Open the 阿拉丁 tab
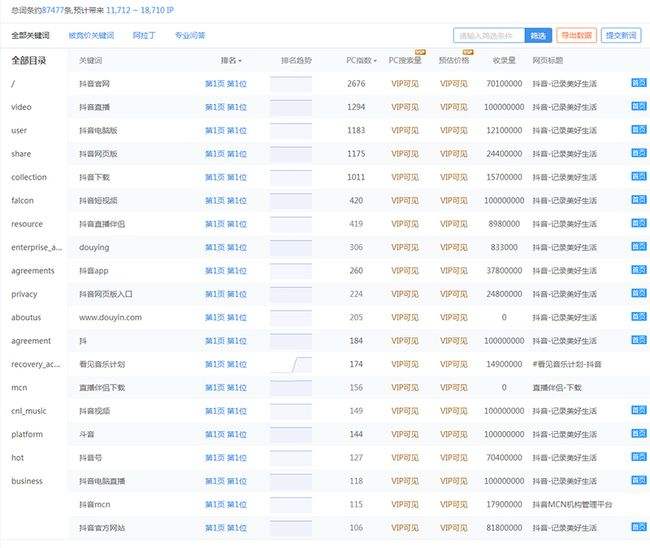The width and height of the screenshot is (650, 548). [x=144, y=36]
